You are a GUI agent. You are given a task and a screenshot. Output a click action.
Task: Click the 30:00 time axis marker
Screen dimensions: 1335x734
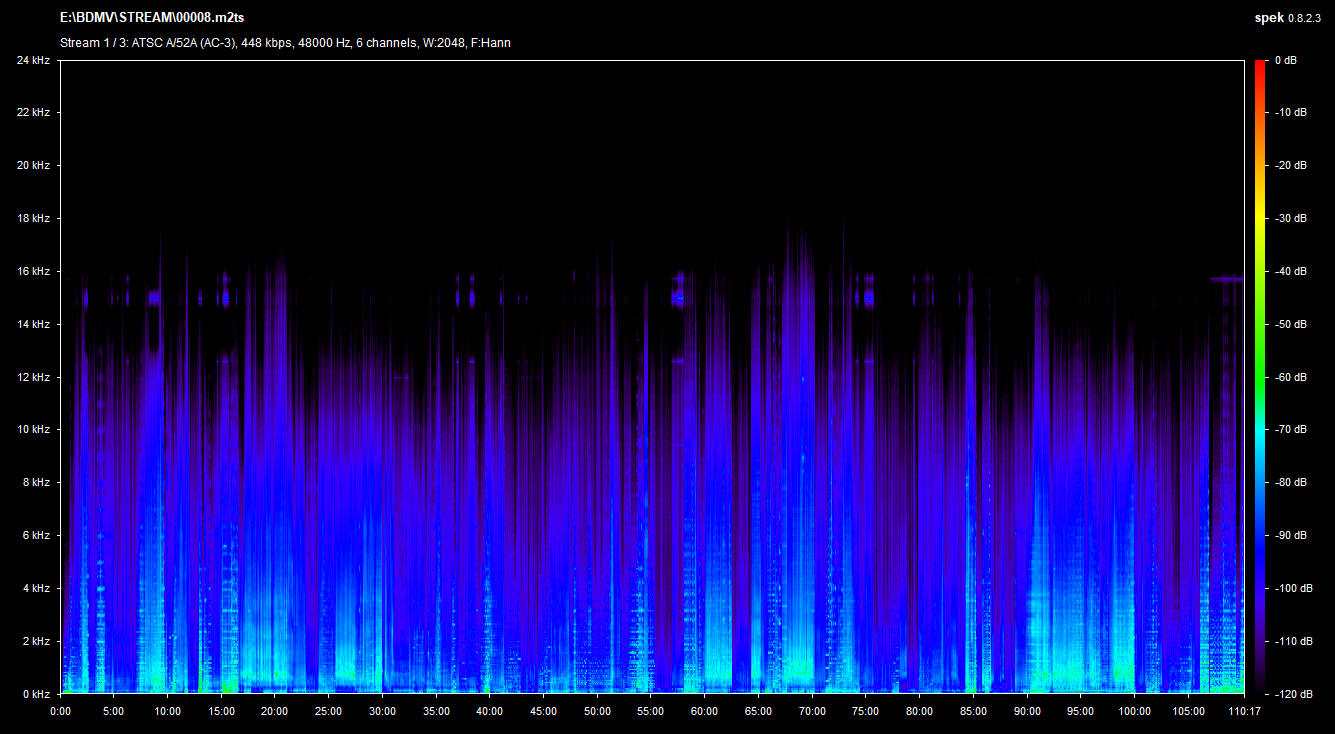[382, 712]
